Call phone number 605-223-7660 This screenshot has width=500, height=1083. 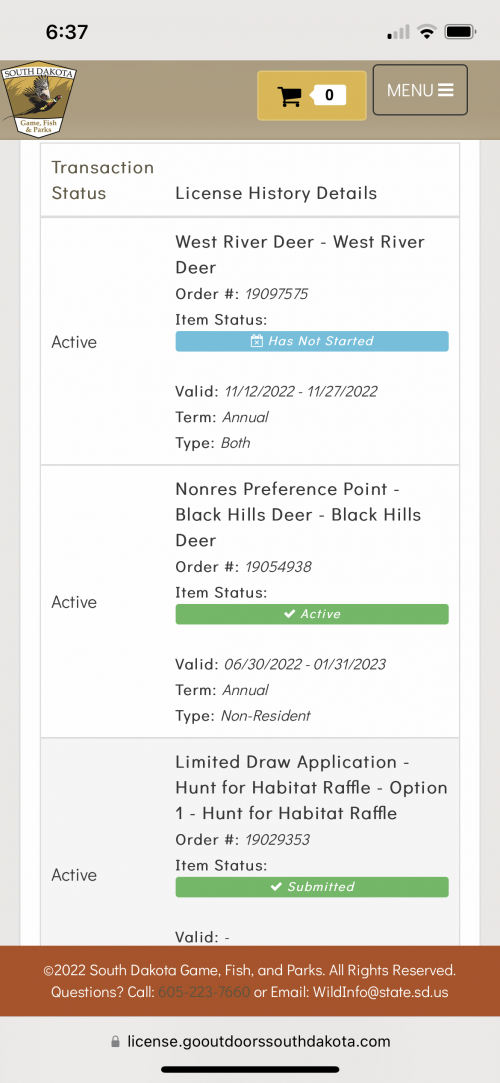pyautogui.click(x=204, y=992)
